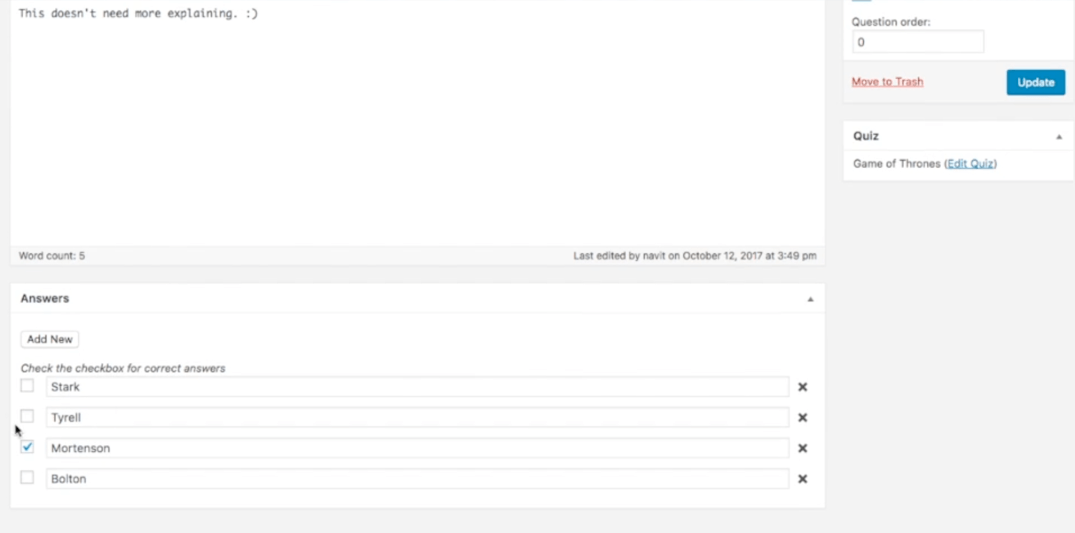Collapse the Quiz panel

click(1058, 137)
